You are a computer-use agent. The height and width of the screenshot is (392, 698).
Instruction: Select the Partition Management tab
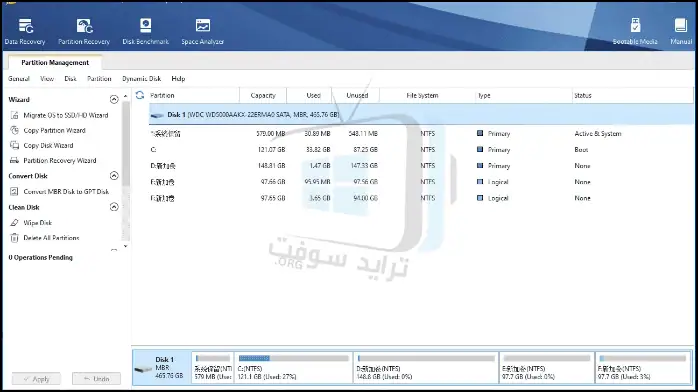55,63
